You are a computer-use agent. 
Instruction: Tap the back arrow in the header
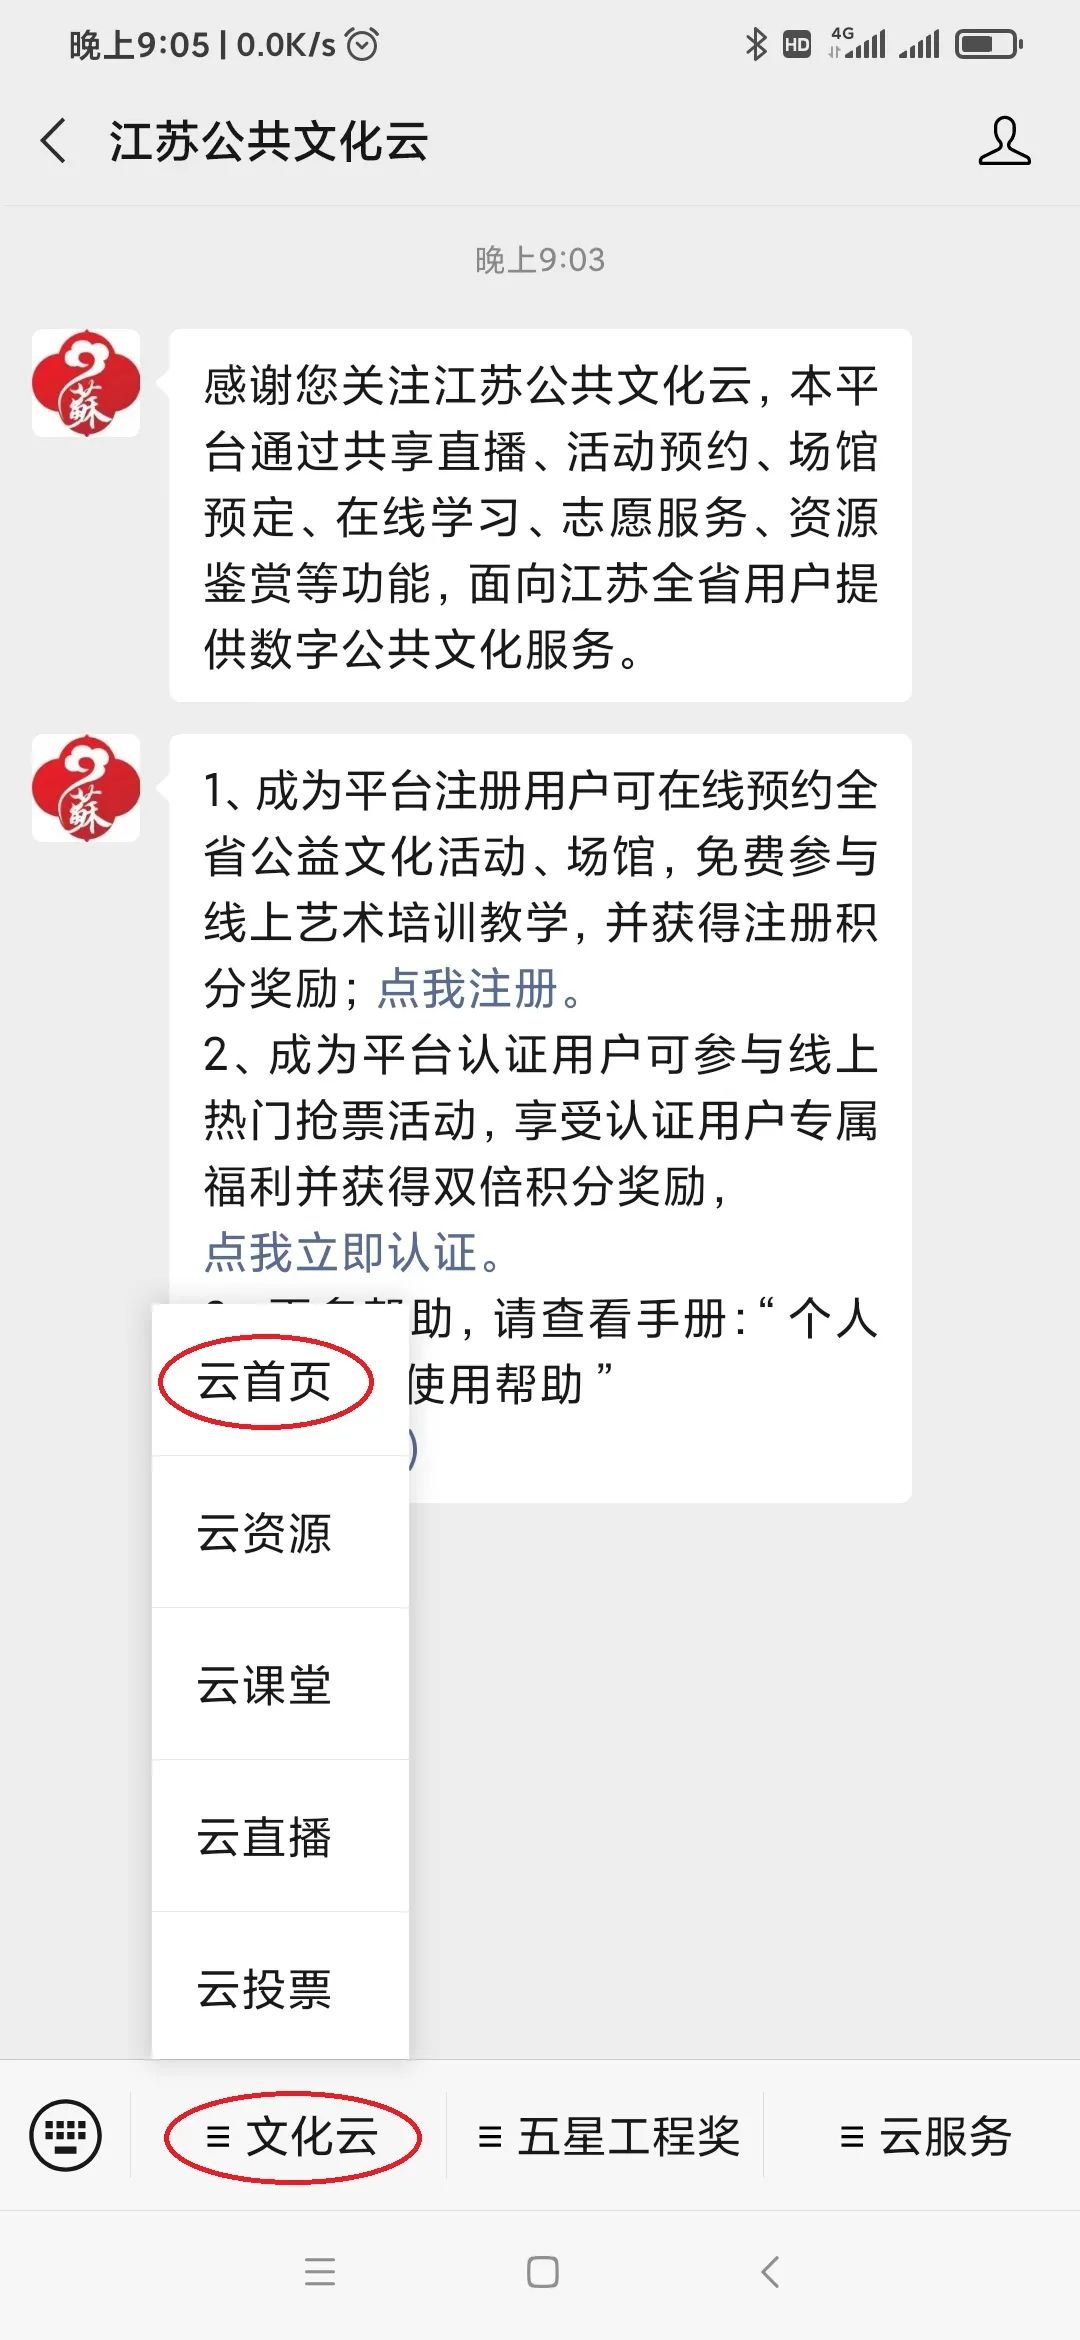coord(54,140)
